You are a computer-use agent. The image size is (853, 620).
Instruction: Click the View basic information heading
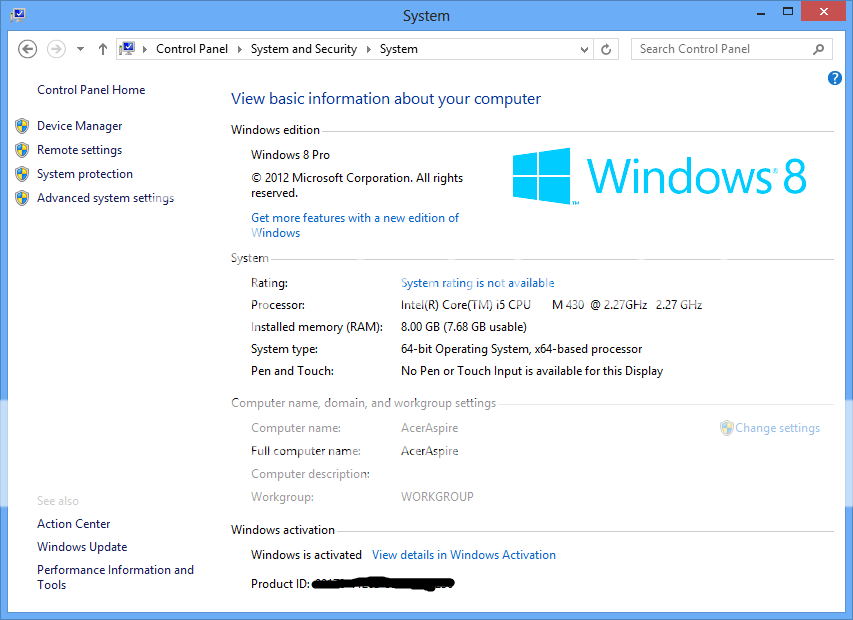386,98
